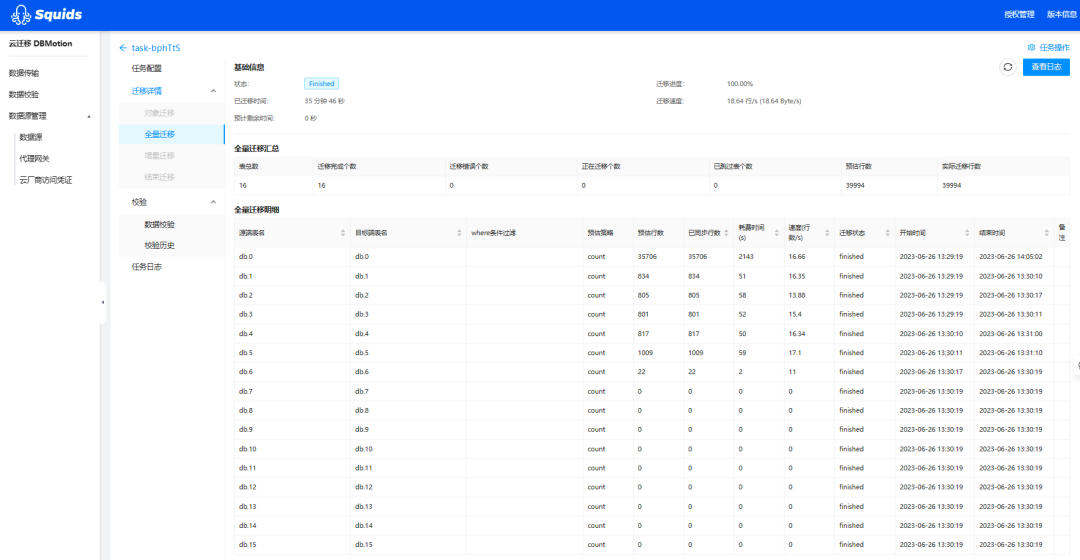This screenshot has height=560, width=1080.
Task: Click the 18.64 行/s migration speed value
Action: 764,101
